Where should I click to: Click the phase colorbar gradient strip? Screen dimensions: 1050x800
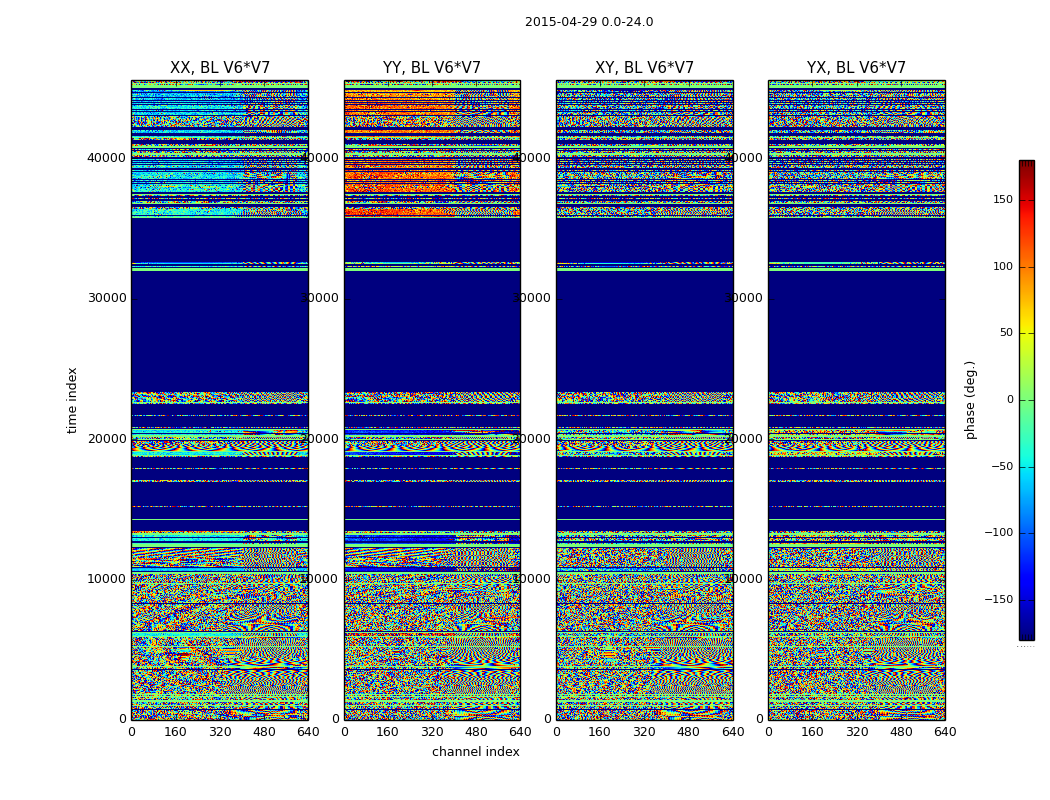1027,400
